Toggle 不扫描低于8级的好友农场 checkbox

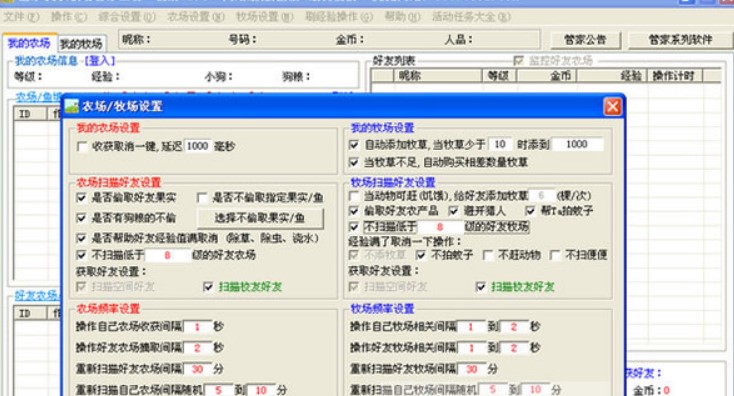(x=81, y=255)
